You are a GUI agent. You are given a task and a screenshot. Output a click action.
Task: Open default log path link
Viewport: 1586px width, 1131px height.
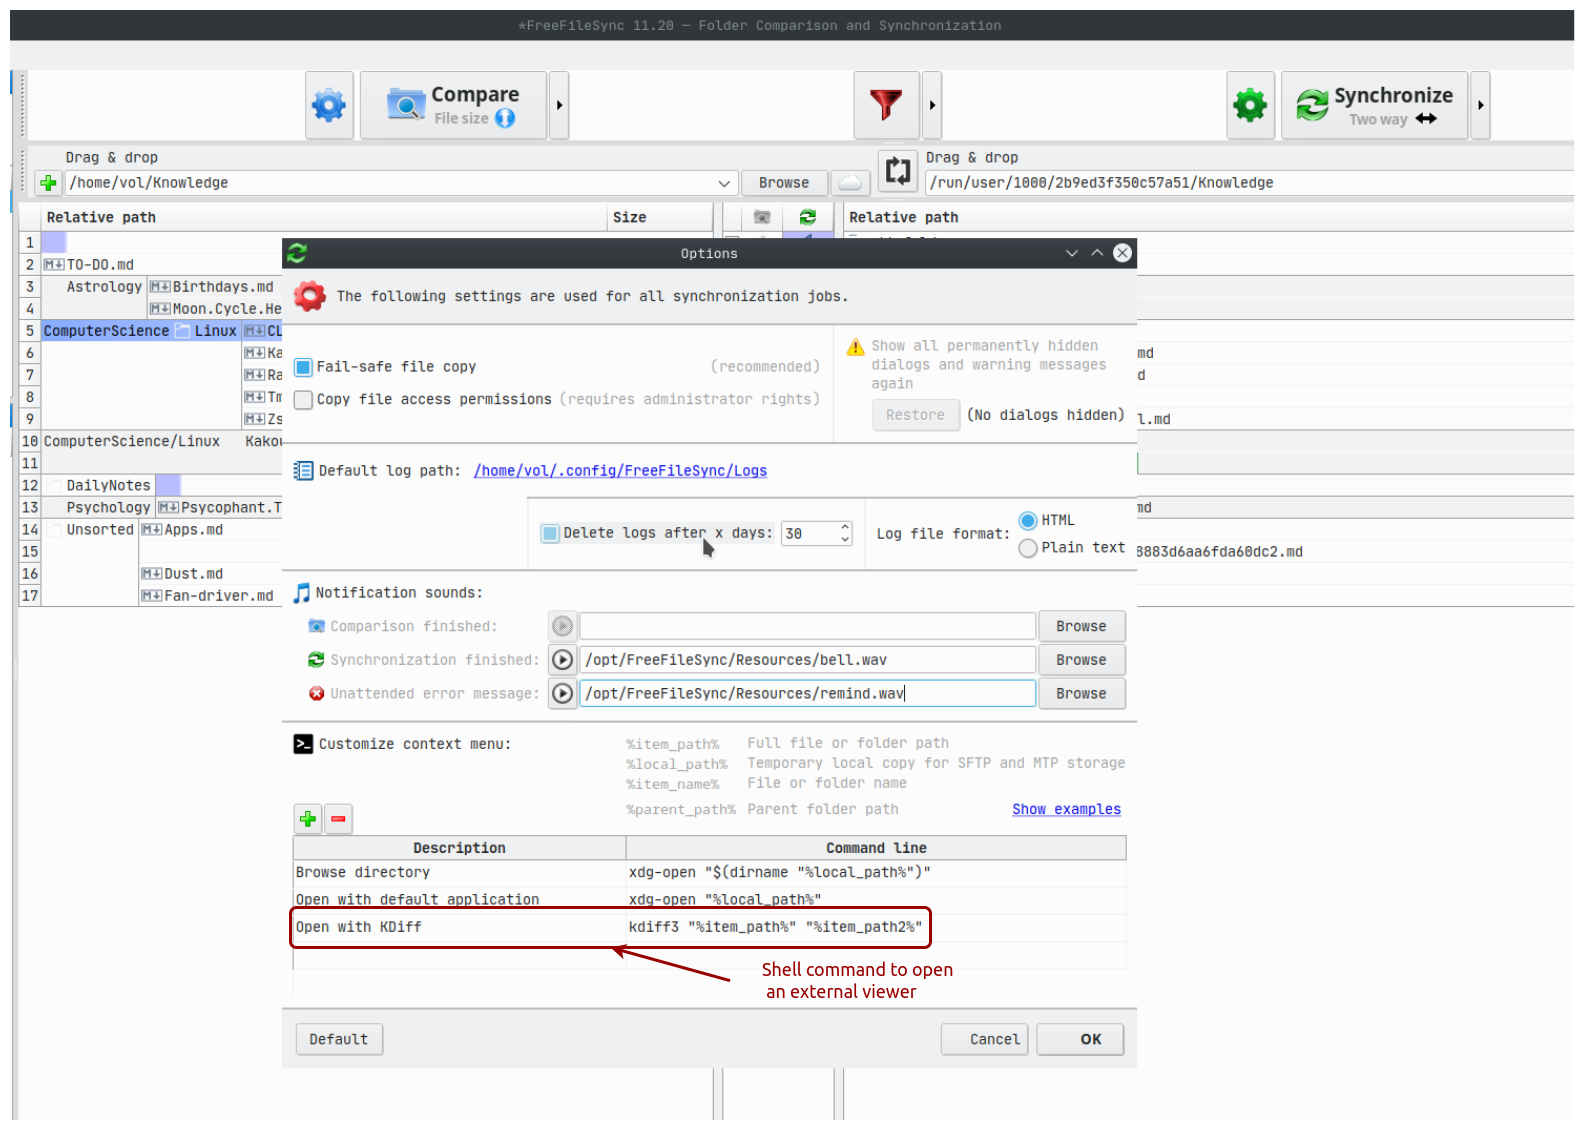pyautogui.click(x=620, y=471)
